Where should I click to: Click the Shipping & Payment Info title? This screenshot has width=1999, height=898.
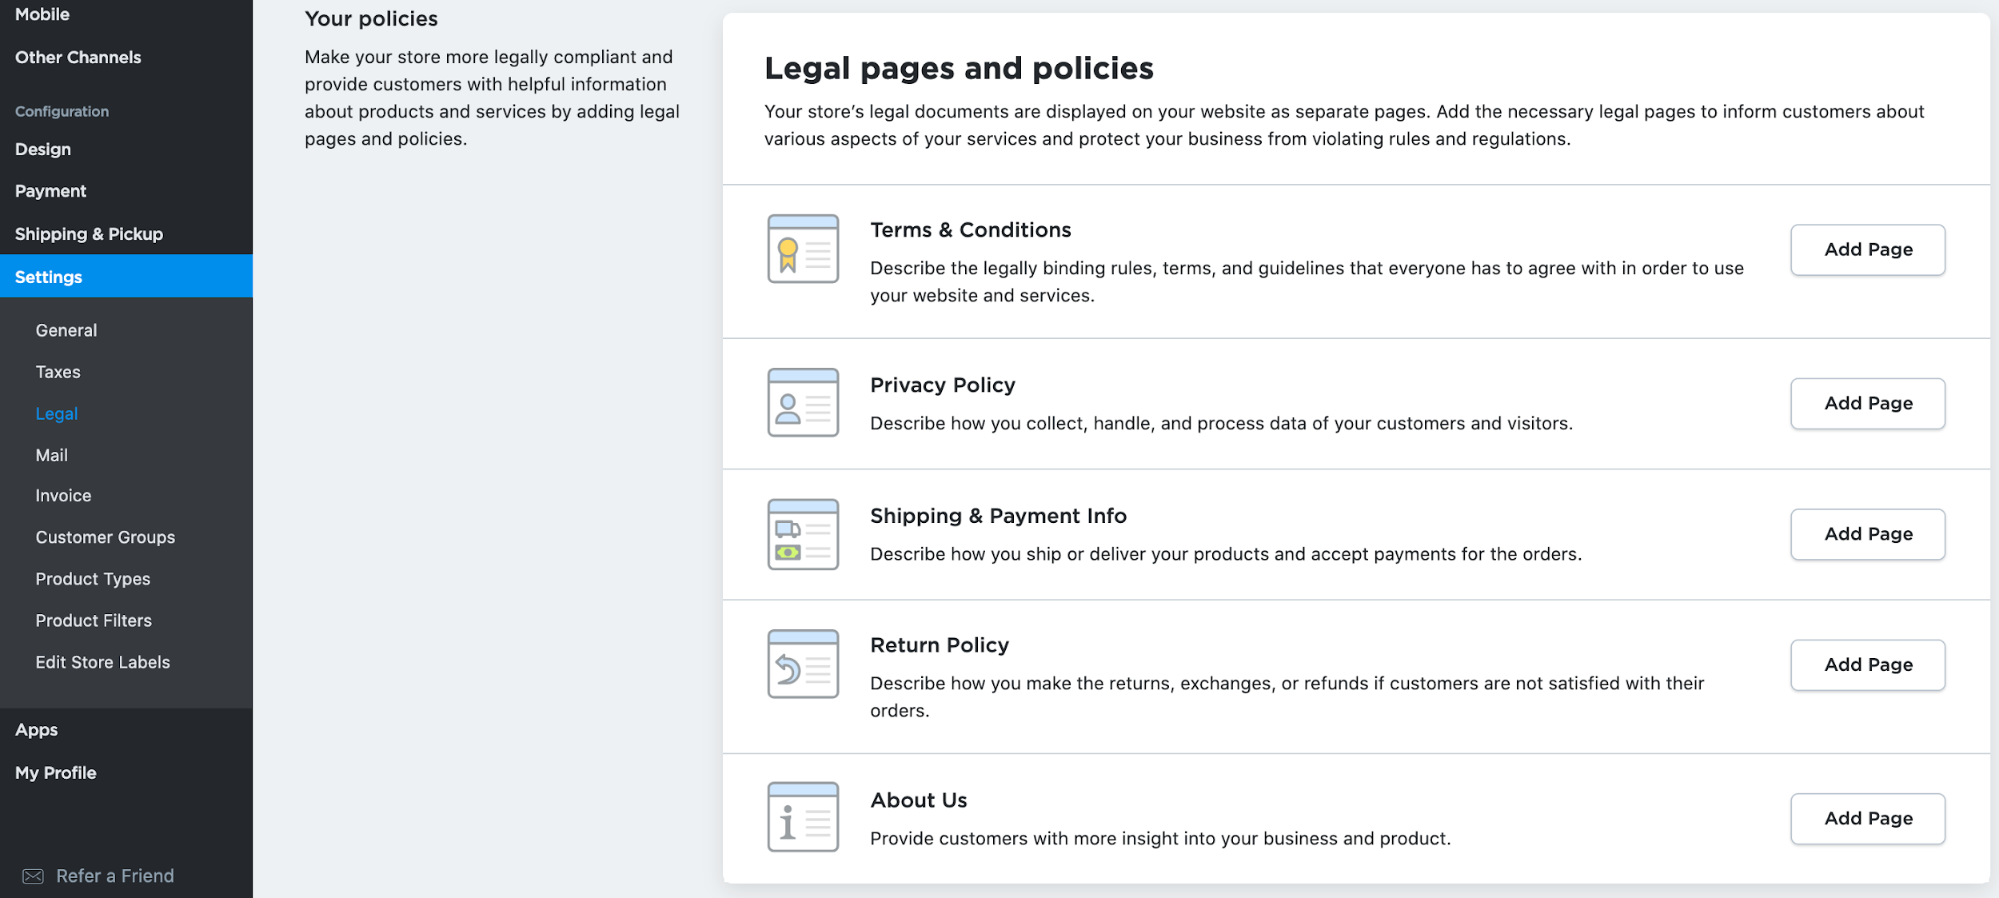click(998, 516)
